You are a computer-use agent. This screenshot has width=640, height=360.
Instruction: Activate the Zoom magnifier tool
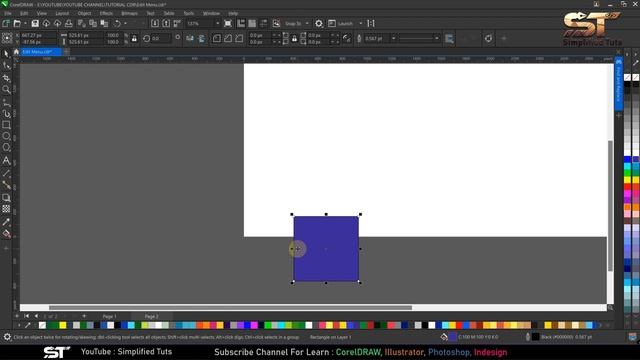click(x=6, y=89)
